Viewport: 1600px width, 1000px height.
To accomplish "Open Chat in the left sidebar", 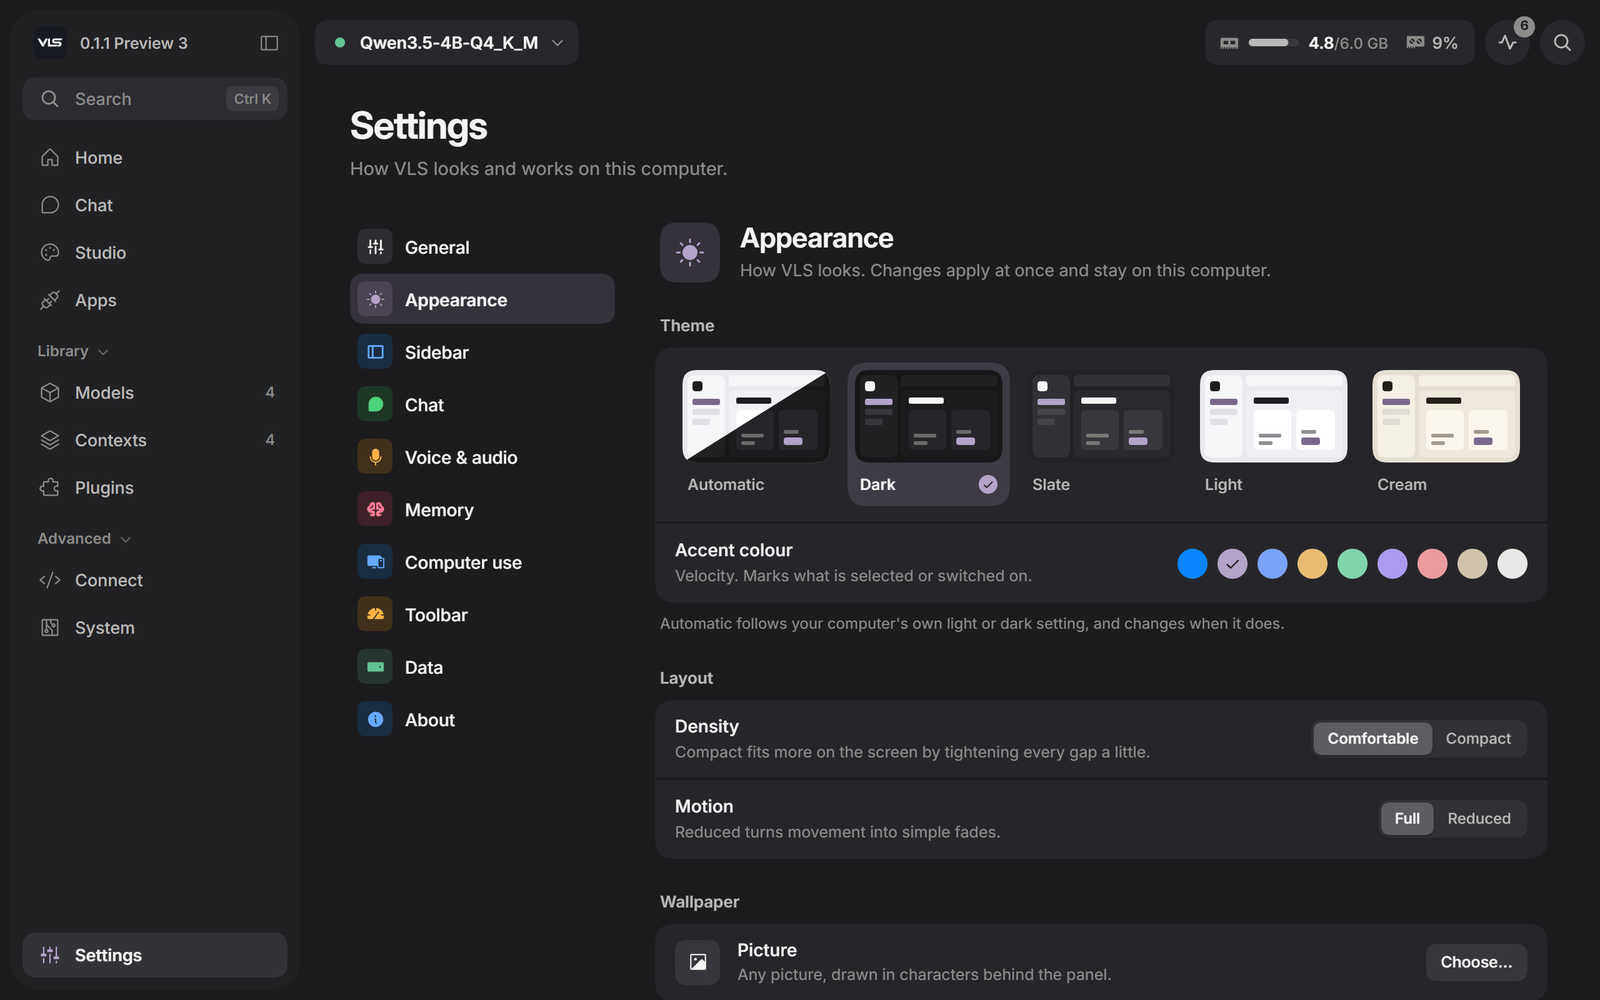I will tap(155, 205).
